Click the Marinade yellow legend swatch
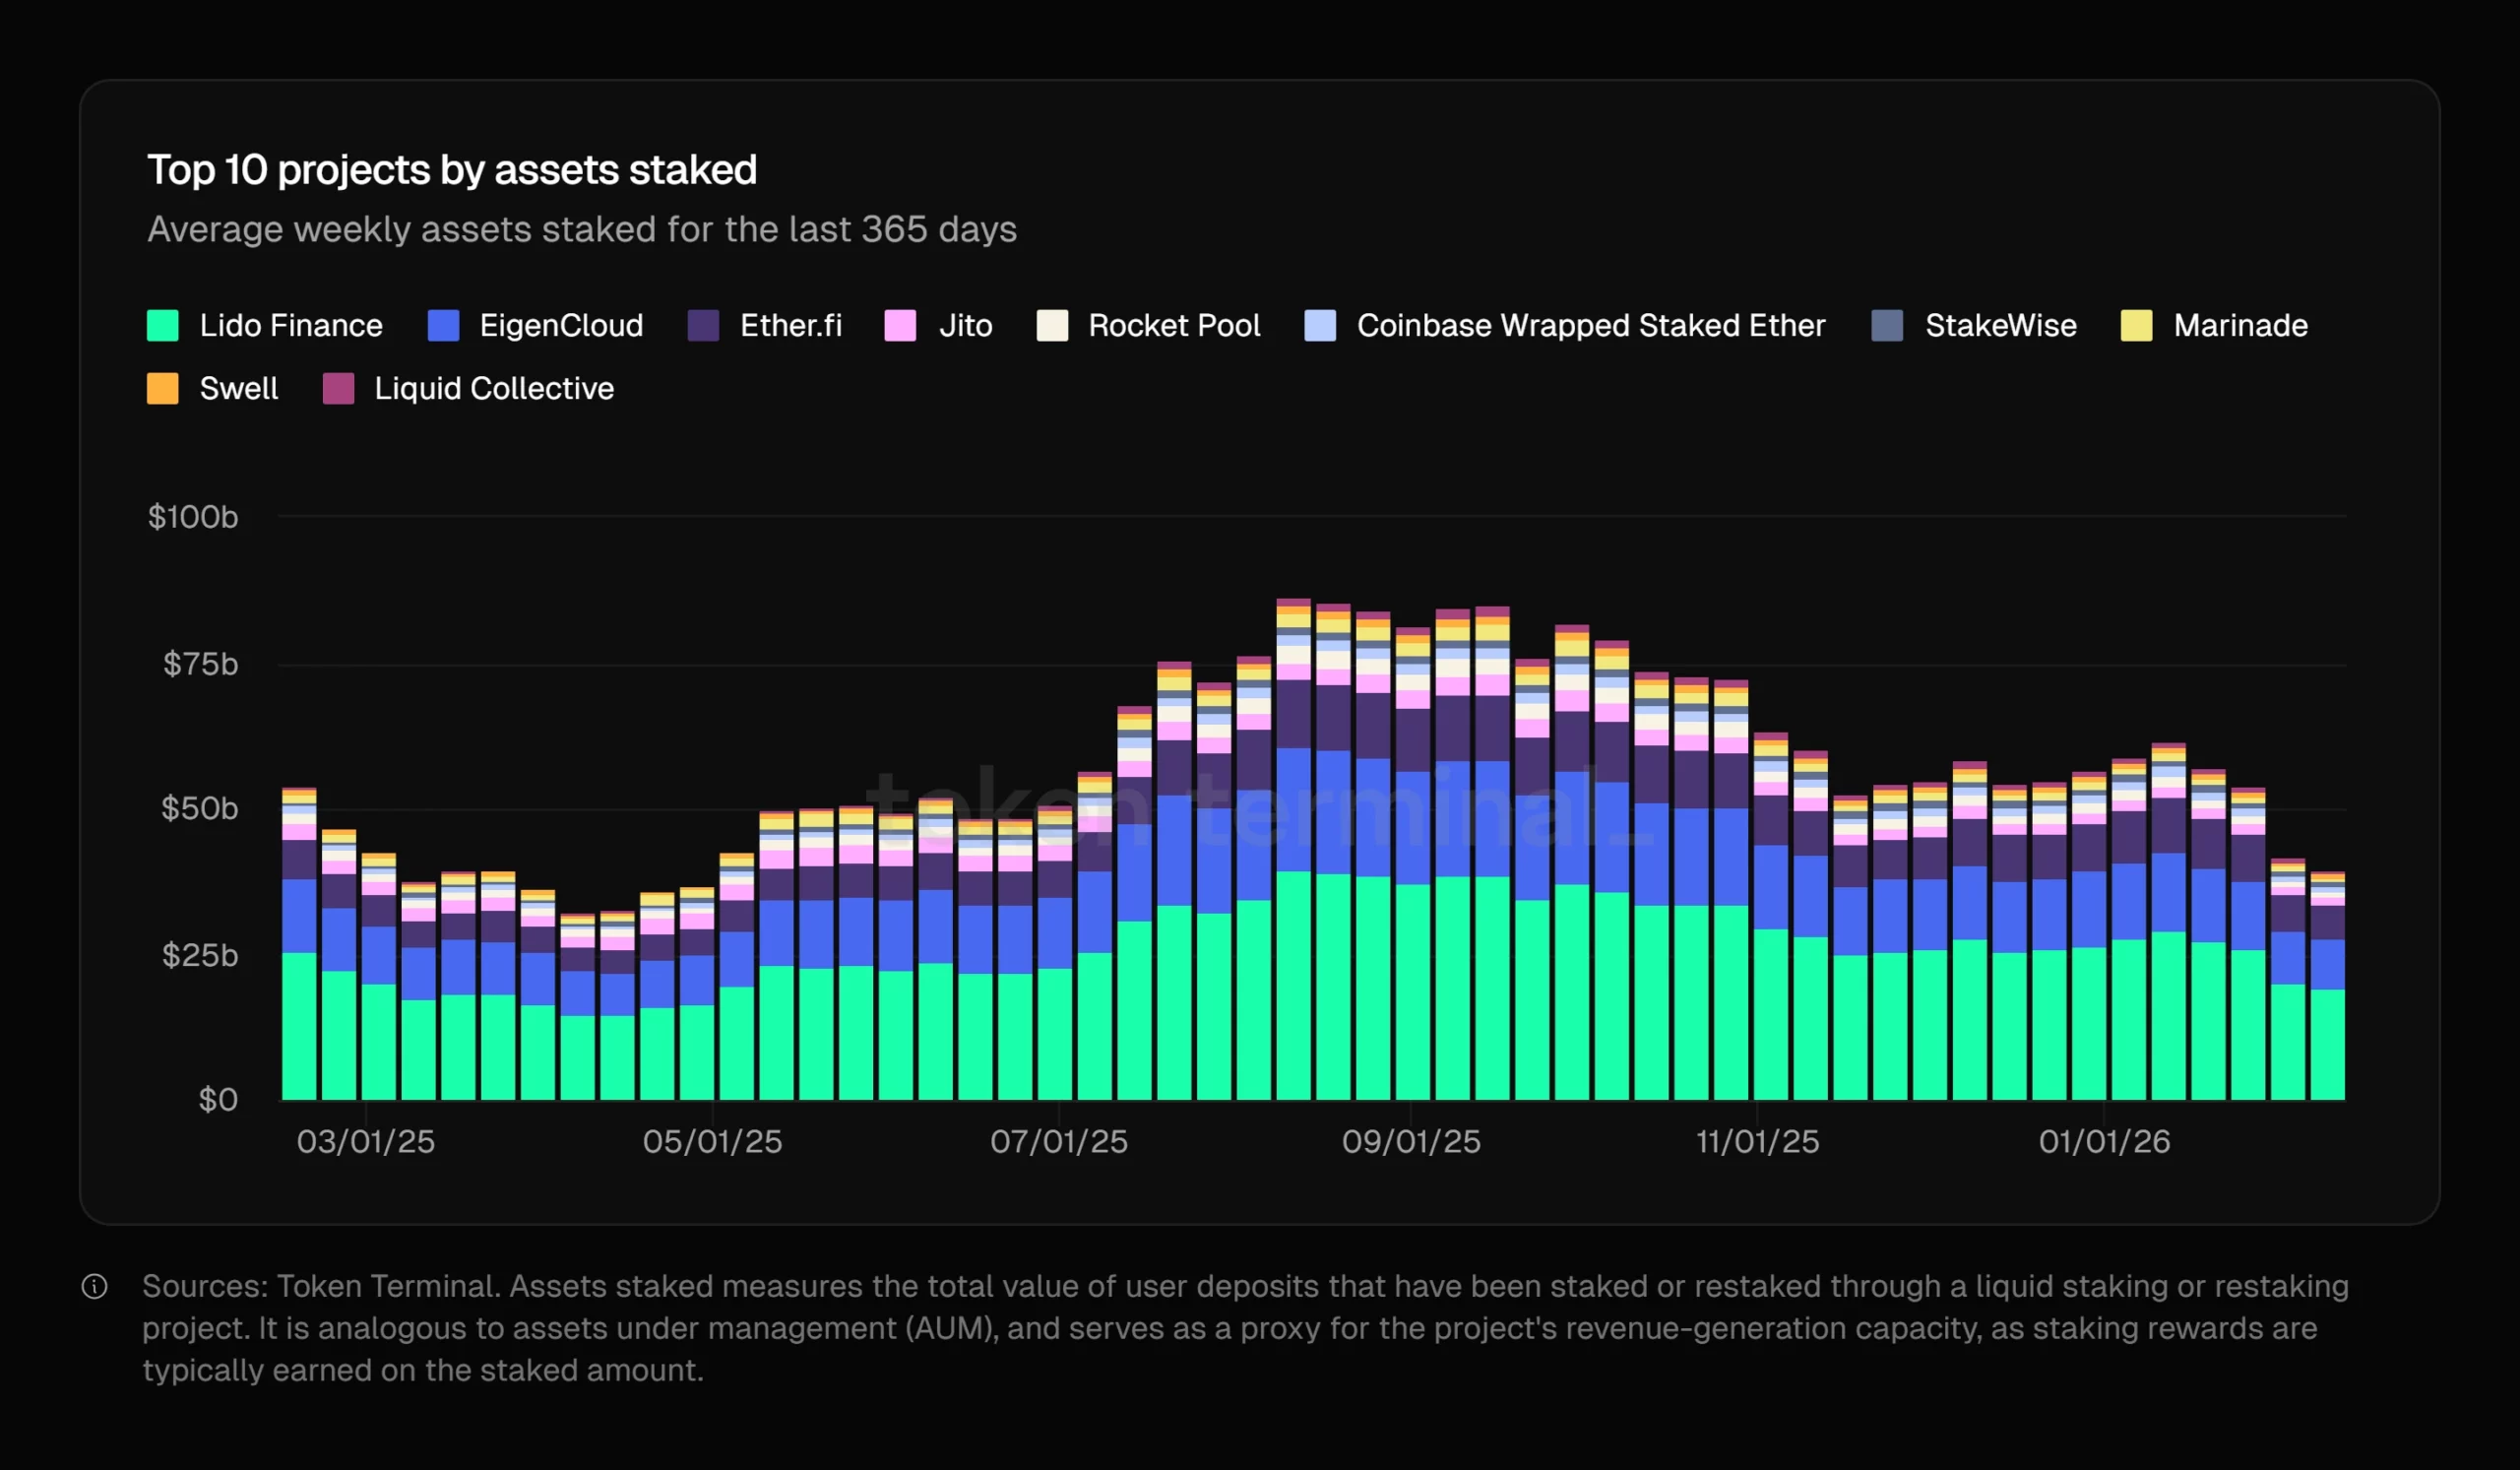Screen dimensions: 2520x1470 (2136, 325)
